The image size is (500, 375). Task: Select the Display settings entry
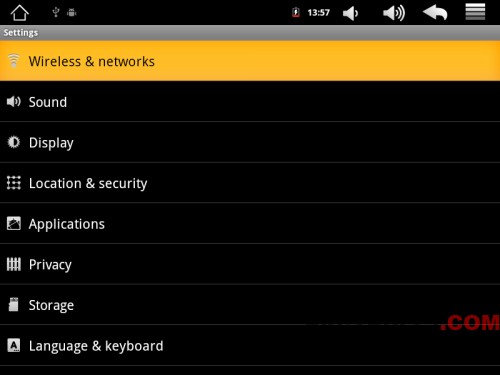pos(250,142)
